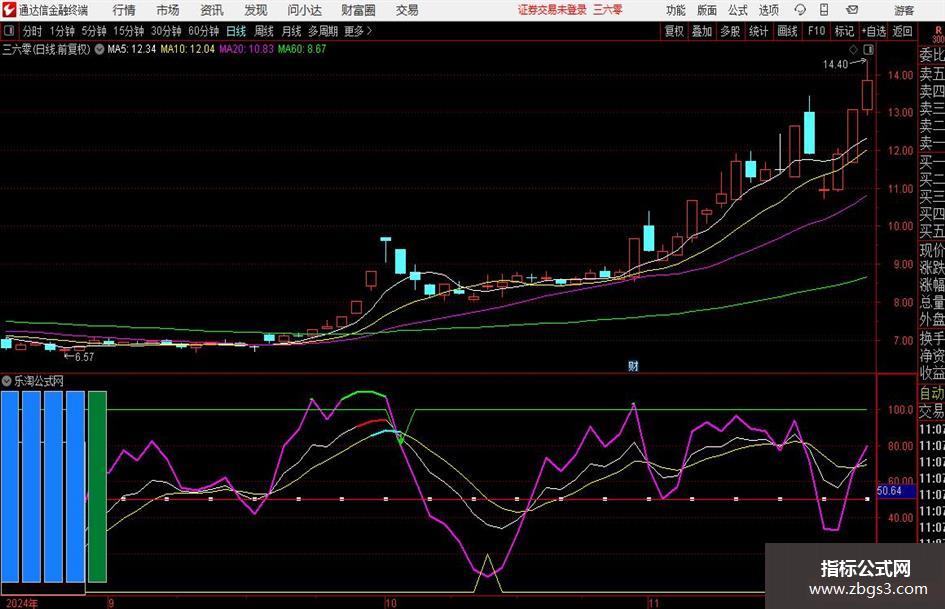Click the 2024年 date axis label
Screen dimensions: 945x609
(x=22, y=603)
